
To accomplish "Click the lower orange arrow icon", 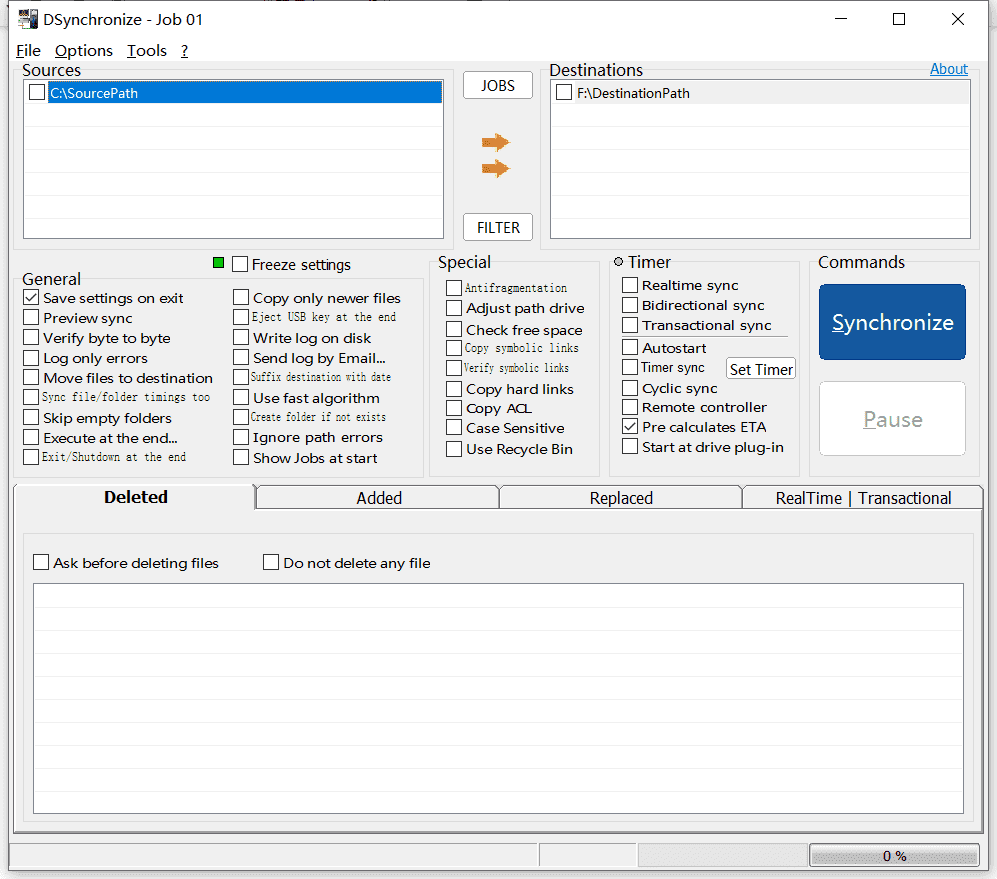I will click(495, 169).
